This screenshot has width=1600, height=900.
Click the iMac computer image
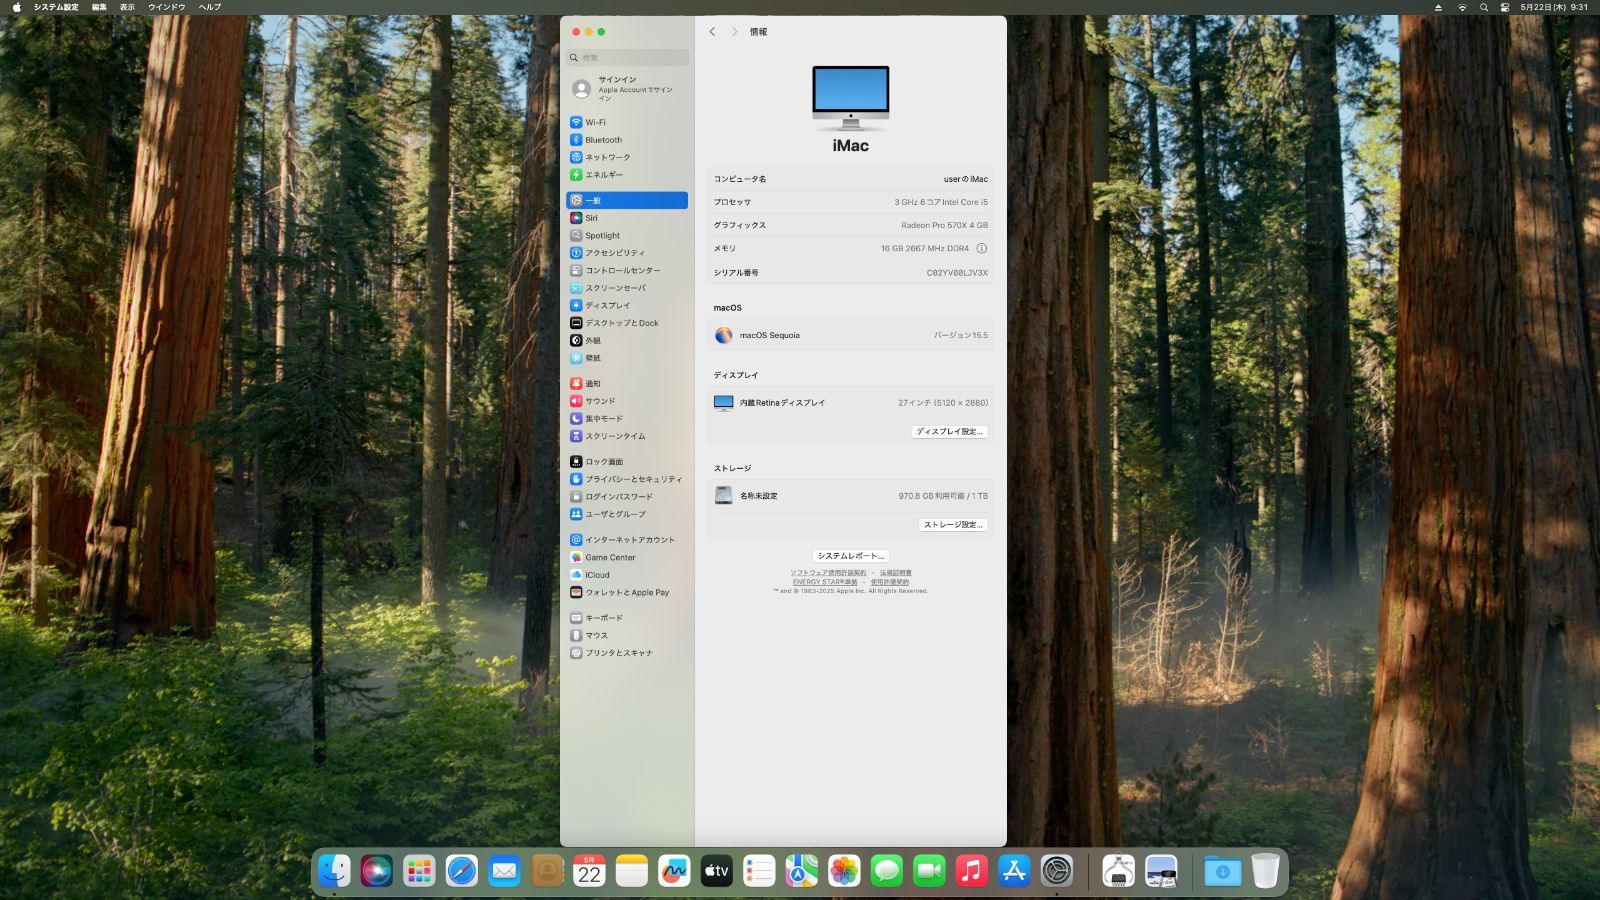pos(851,98)
